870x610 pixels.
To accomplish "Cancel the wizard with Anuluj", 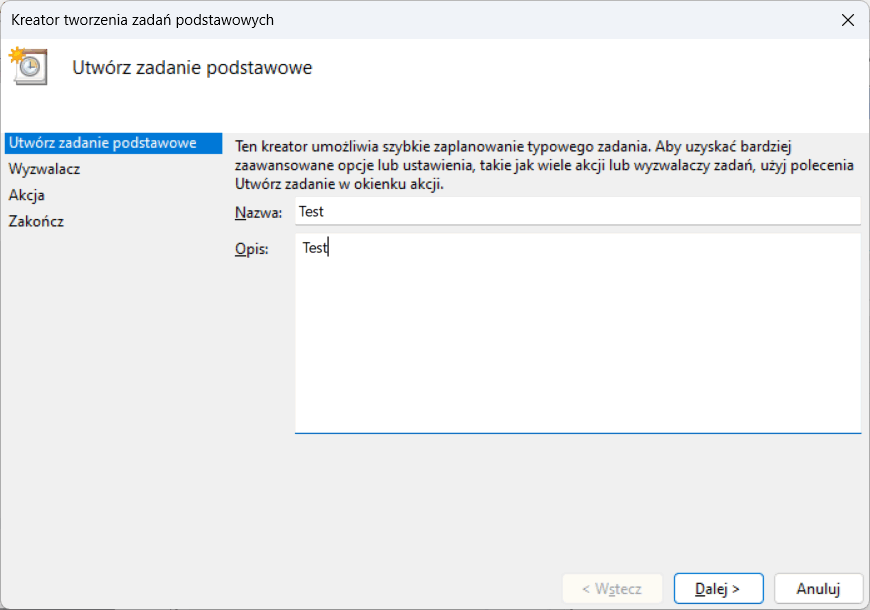I will click(818, 588).
